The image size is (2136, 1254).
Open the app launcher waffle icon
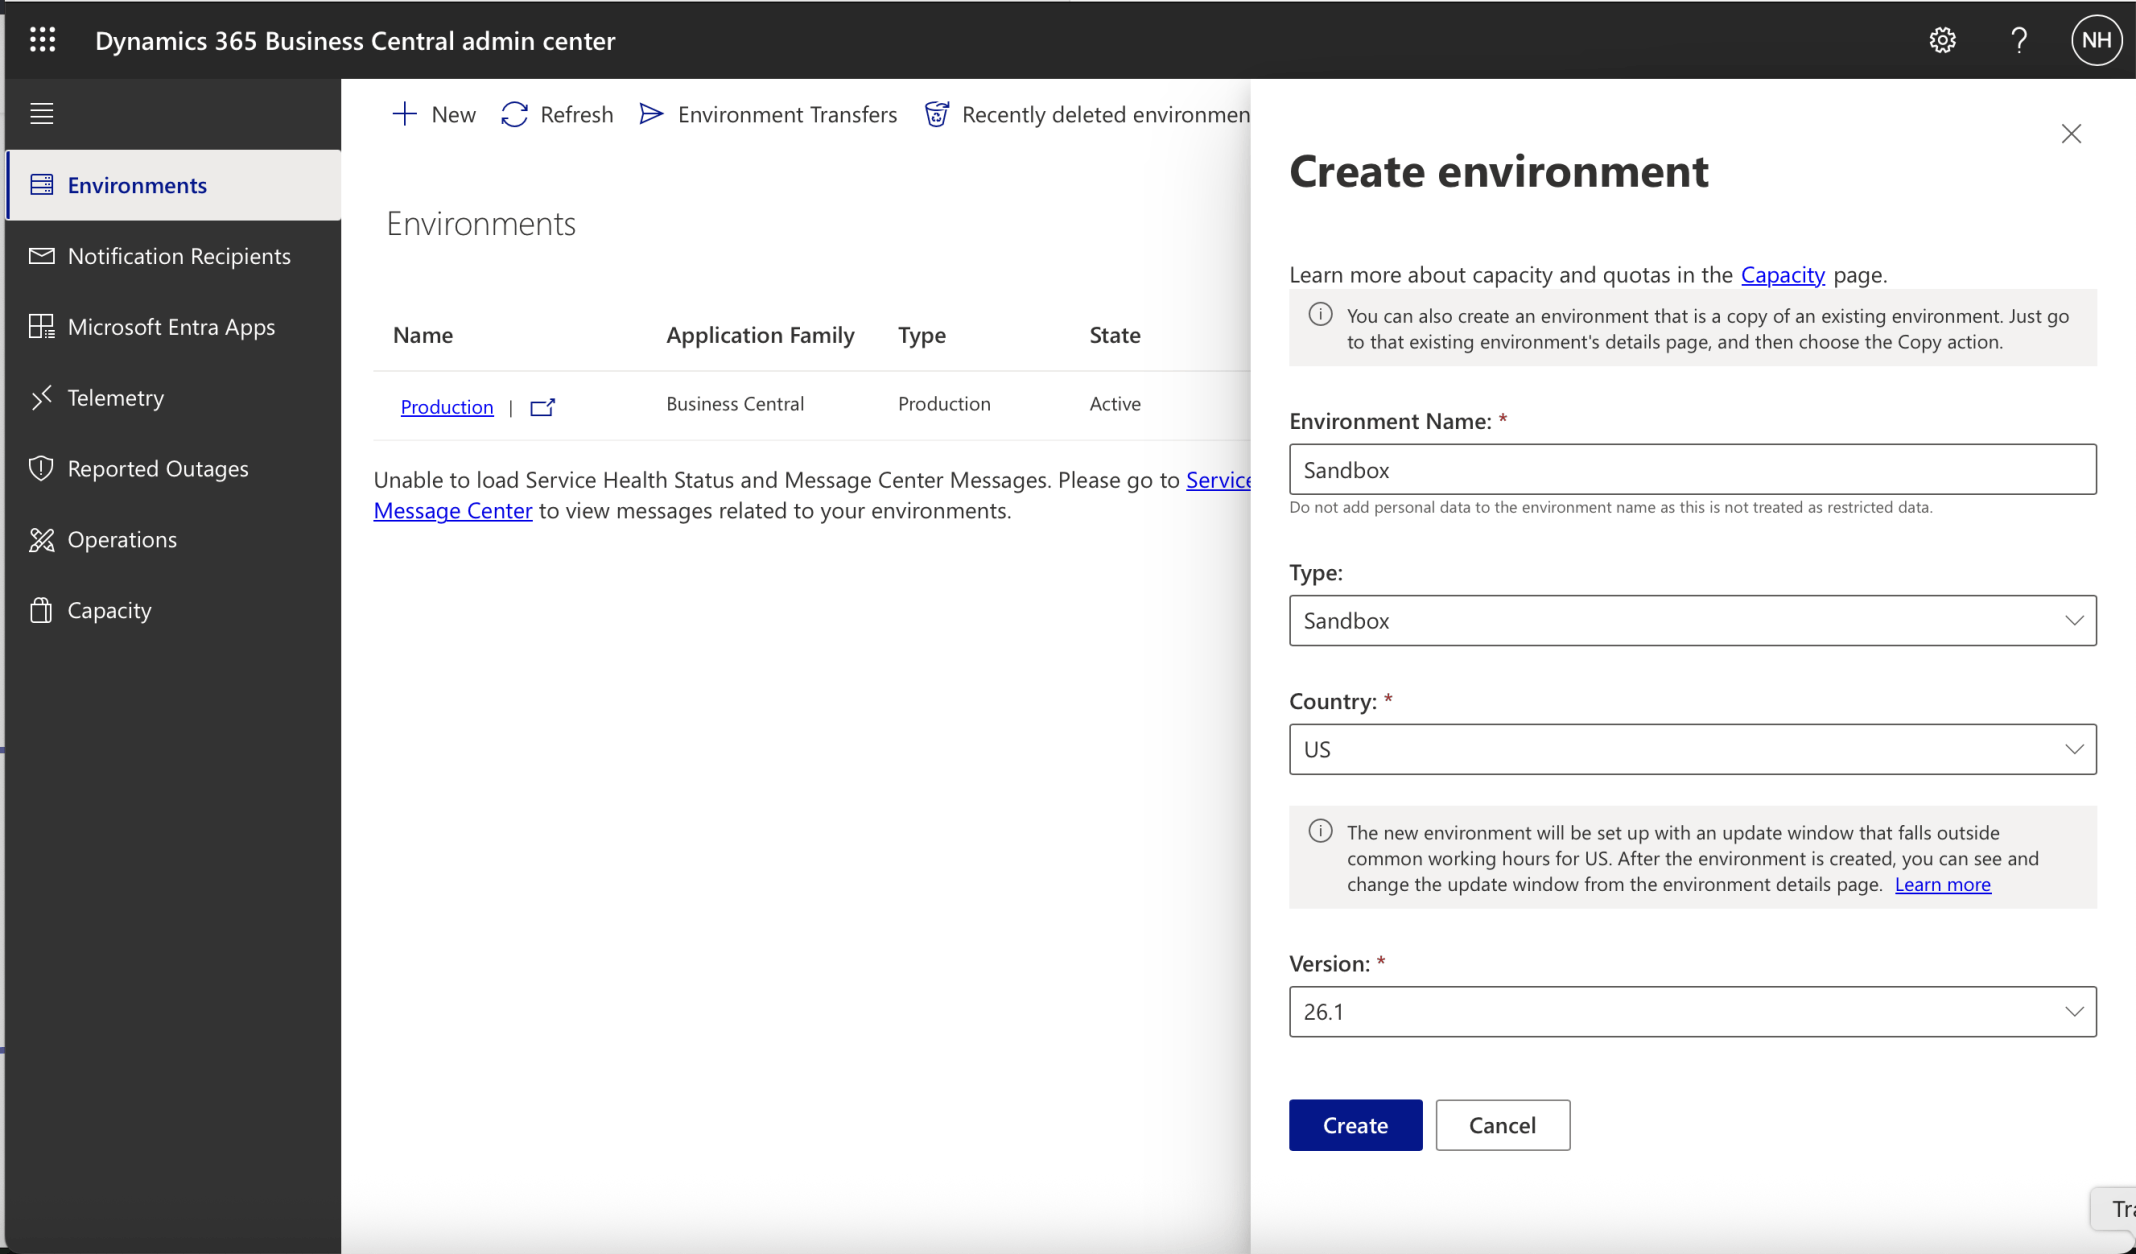click(42, 40)
